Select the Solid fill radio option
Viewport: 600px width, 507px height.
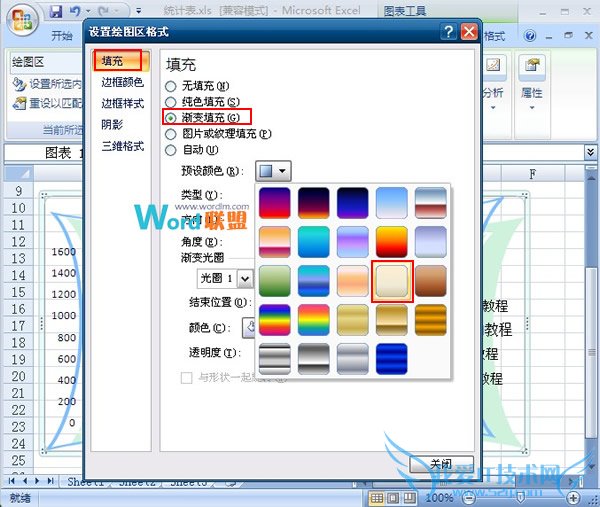[x=171, y=102]
